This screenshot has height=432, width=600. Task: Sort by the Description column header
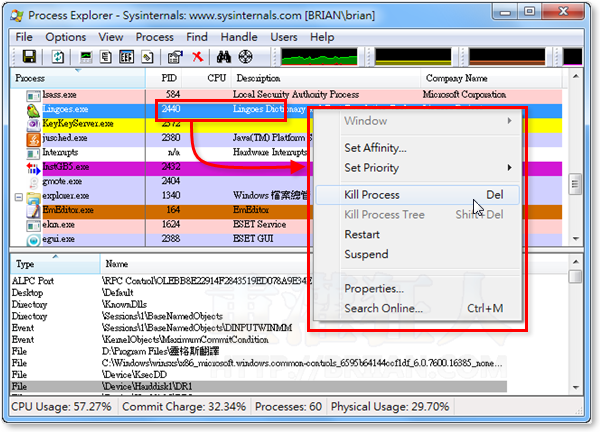(326, 78)
